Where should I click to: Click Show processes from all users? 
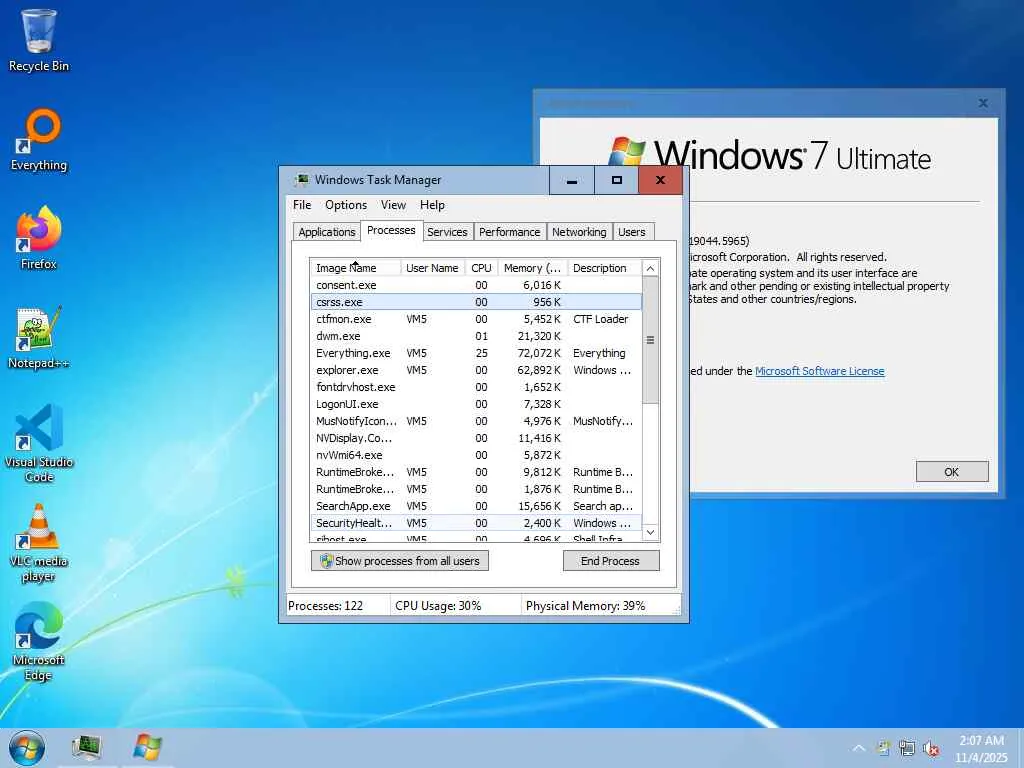tap(400, 561)
